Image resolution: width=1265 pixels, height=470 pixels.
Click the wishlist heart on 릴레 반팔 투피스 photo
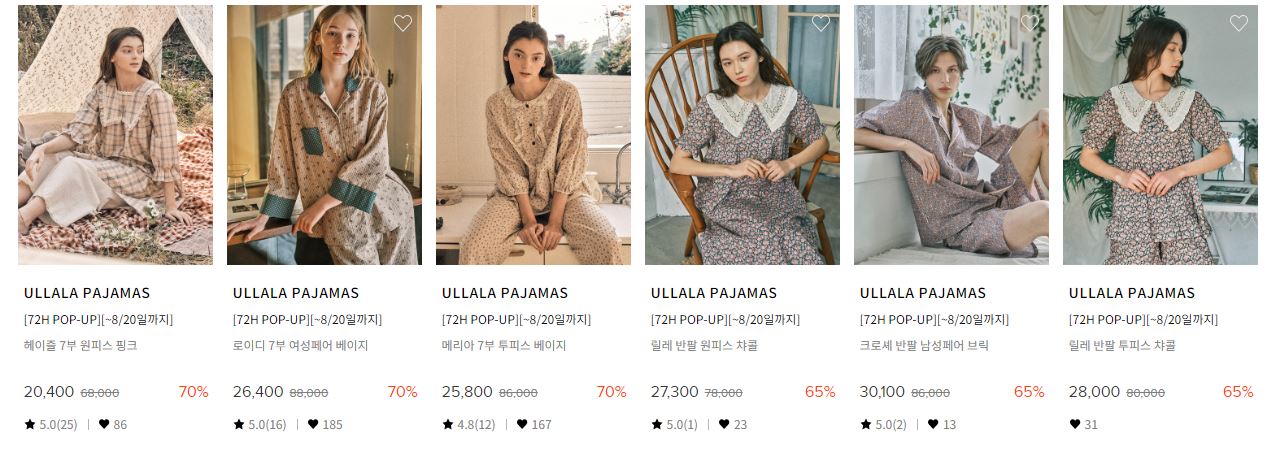coord(1239,24)
